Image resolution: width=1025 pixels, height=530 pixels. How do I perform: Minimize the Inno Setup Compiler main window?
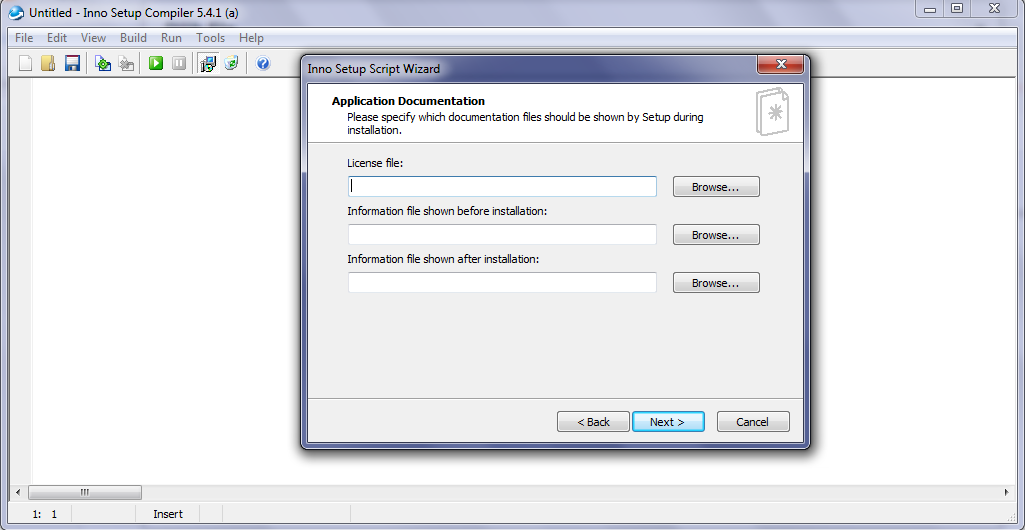point(930,8)
